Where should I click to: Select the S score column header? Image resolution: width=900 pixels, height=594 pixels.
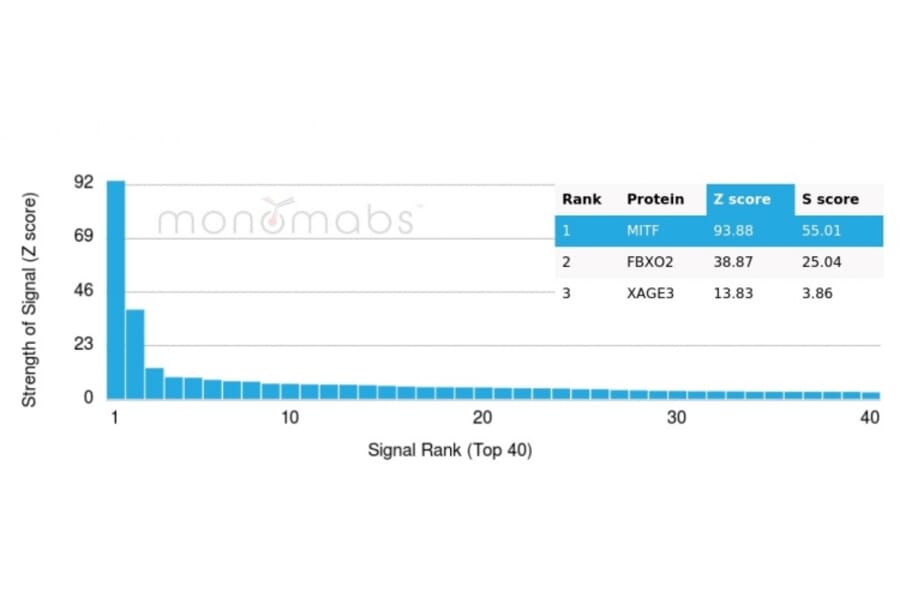829,199
